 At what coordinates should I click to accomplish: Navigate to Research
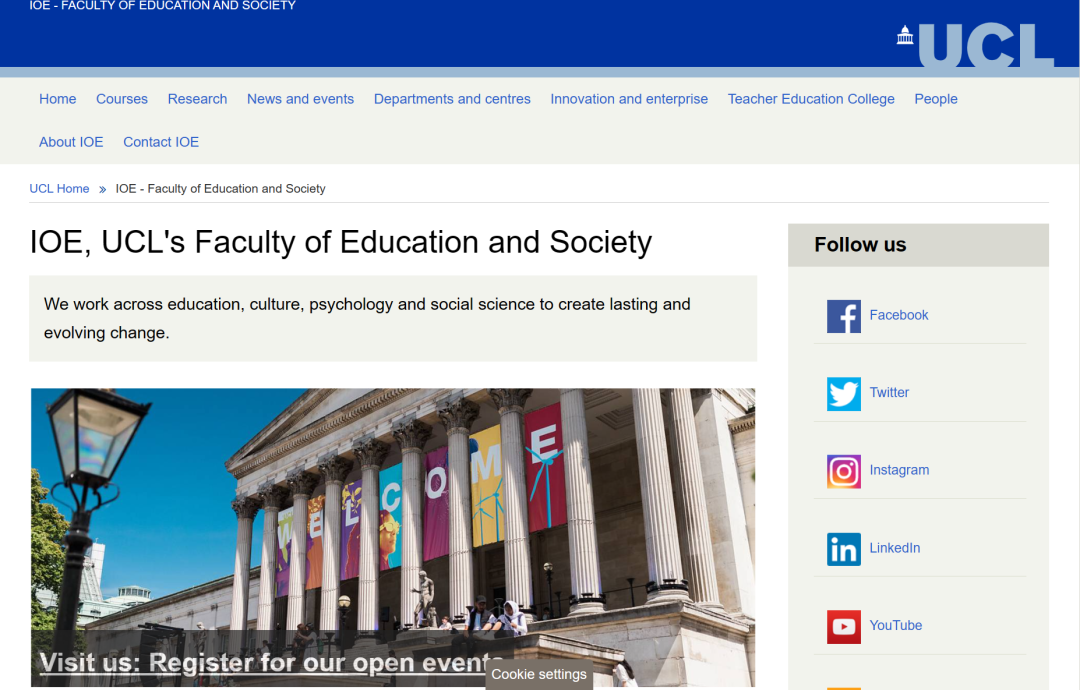[197, 99]
